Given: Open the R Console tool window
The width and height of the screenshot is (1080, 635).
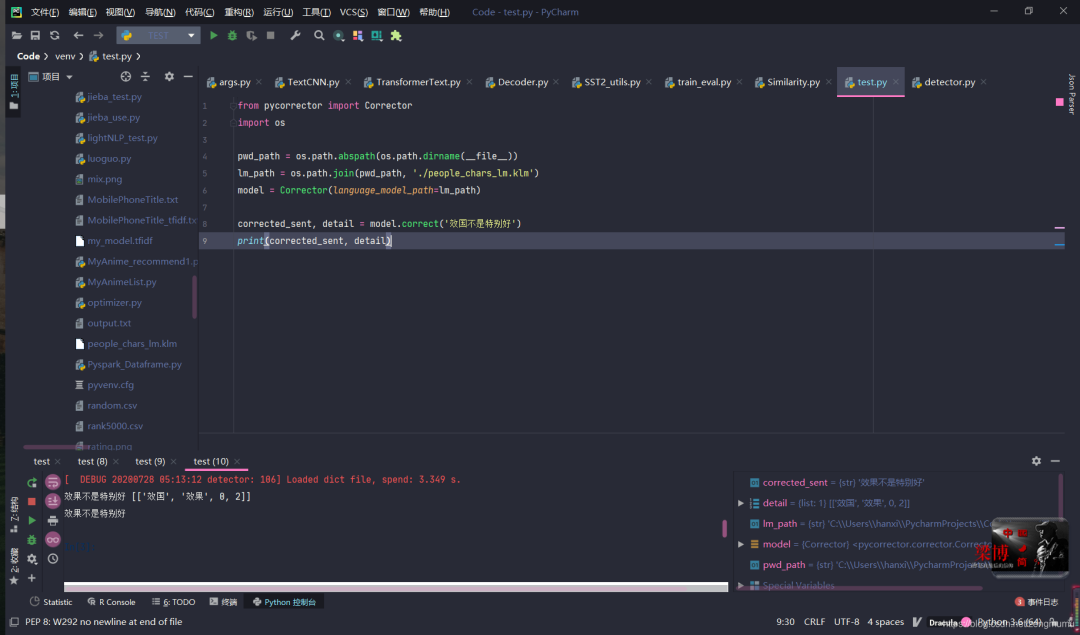Looking at the screenshot, I should click(x=112, y=602).
